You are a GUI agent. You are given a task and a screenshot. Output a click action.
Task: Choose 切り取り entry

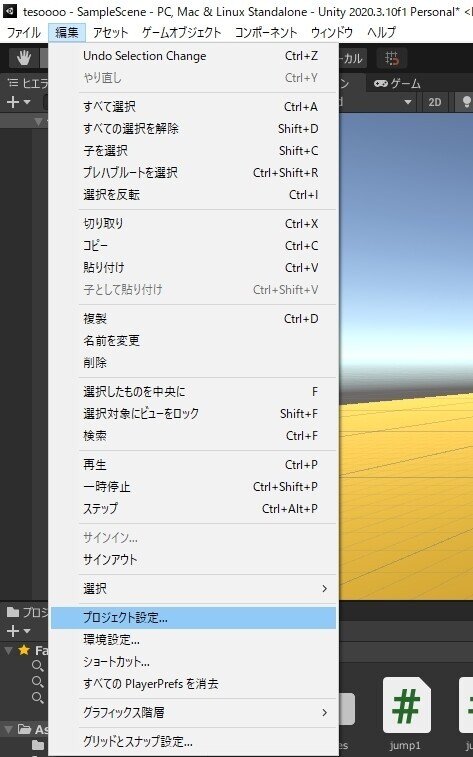pyautogui.click(x=193, y=224)
